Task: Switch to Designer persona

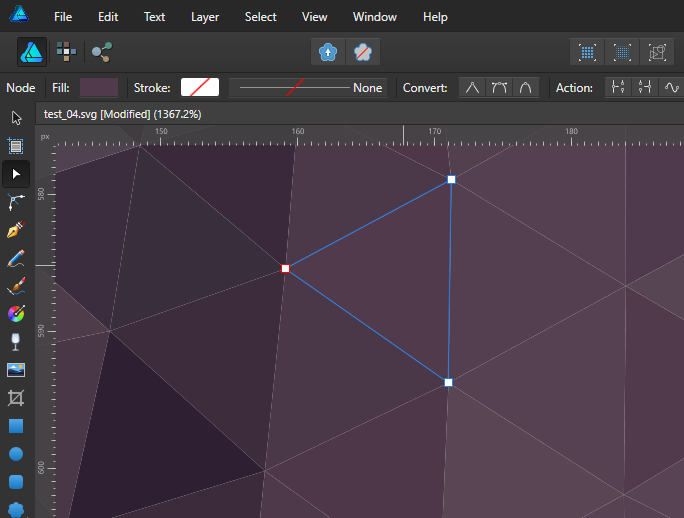Action: (32, 52)
